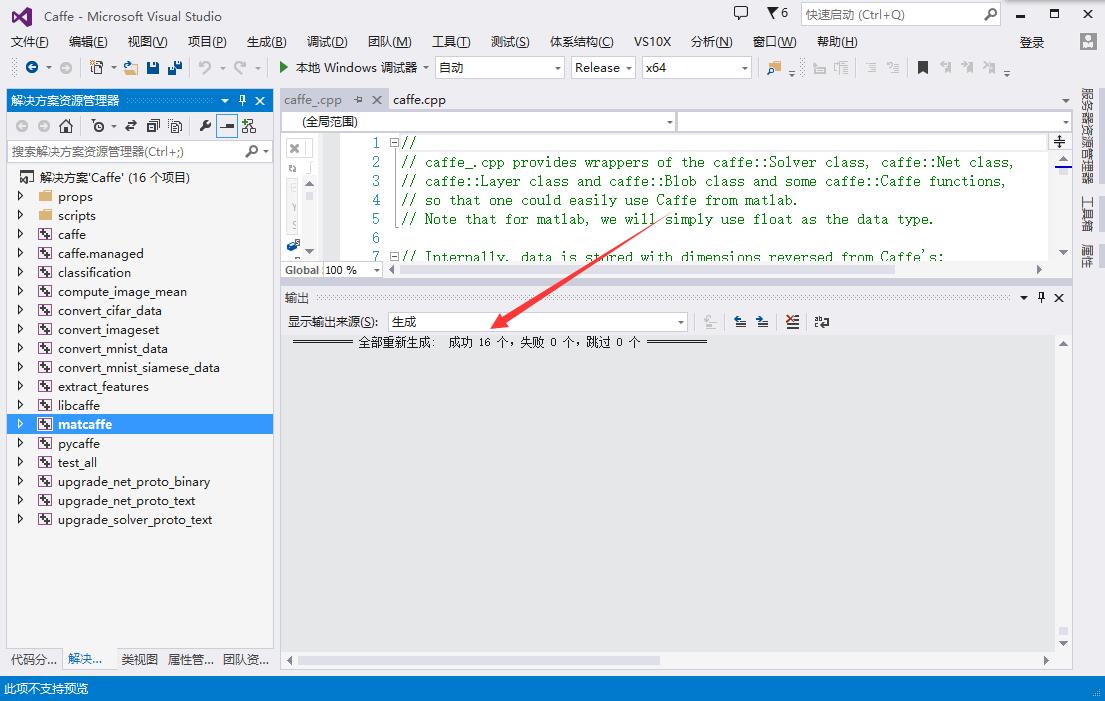This screenshot has height=701, width=1105.
Task: Toggle Word Wrap in the Output panel
Action: coord(822,321)
